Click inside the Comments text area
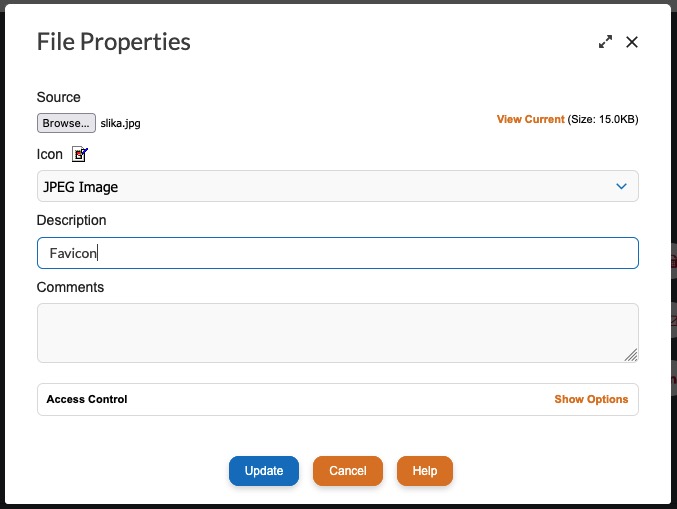Screen dimensions: 677x509 (338, 333)
